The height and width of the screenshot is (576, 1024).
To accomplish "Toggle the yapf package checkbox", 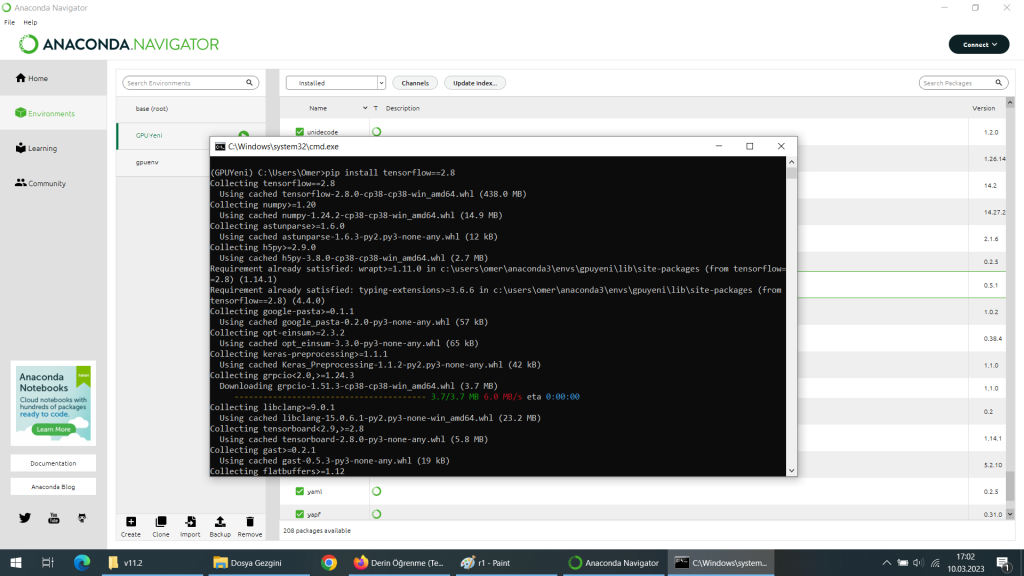I will (x=299, y=514).
